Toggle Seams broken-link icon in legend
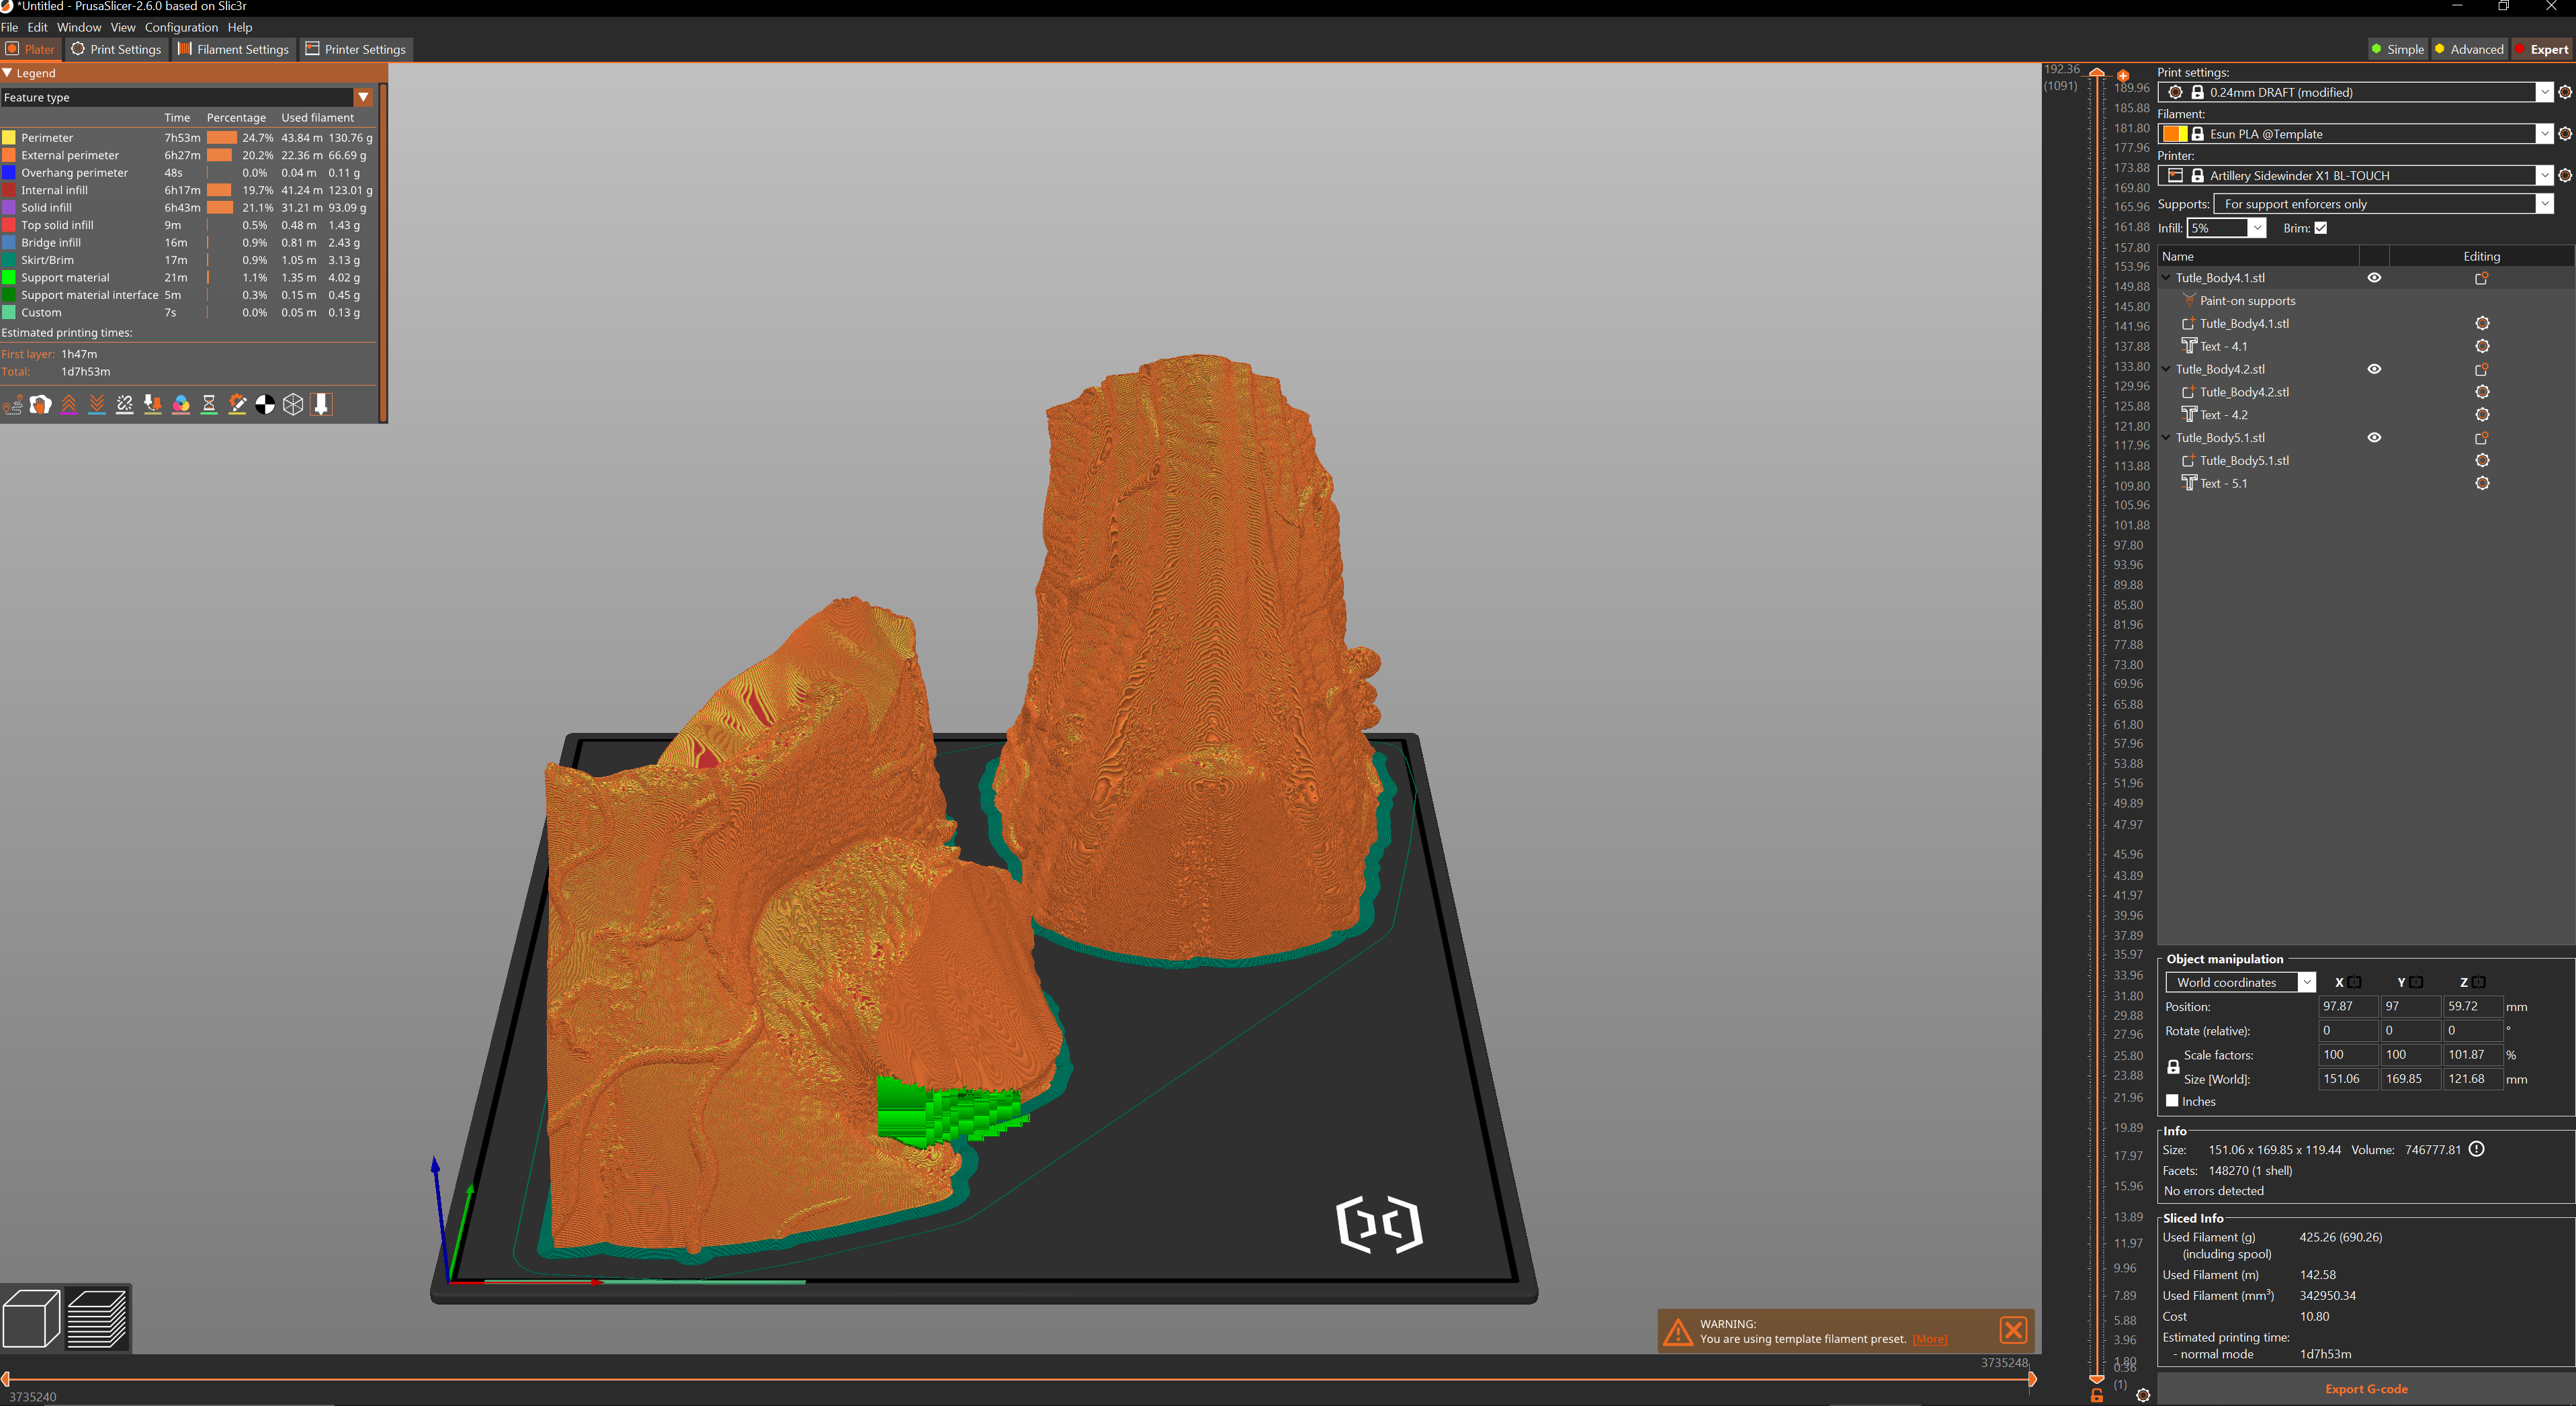The height and width of the screenshot is (1406, 2576). pos(125,404)
